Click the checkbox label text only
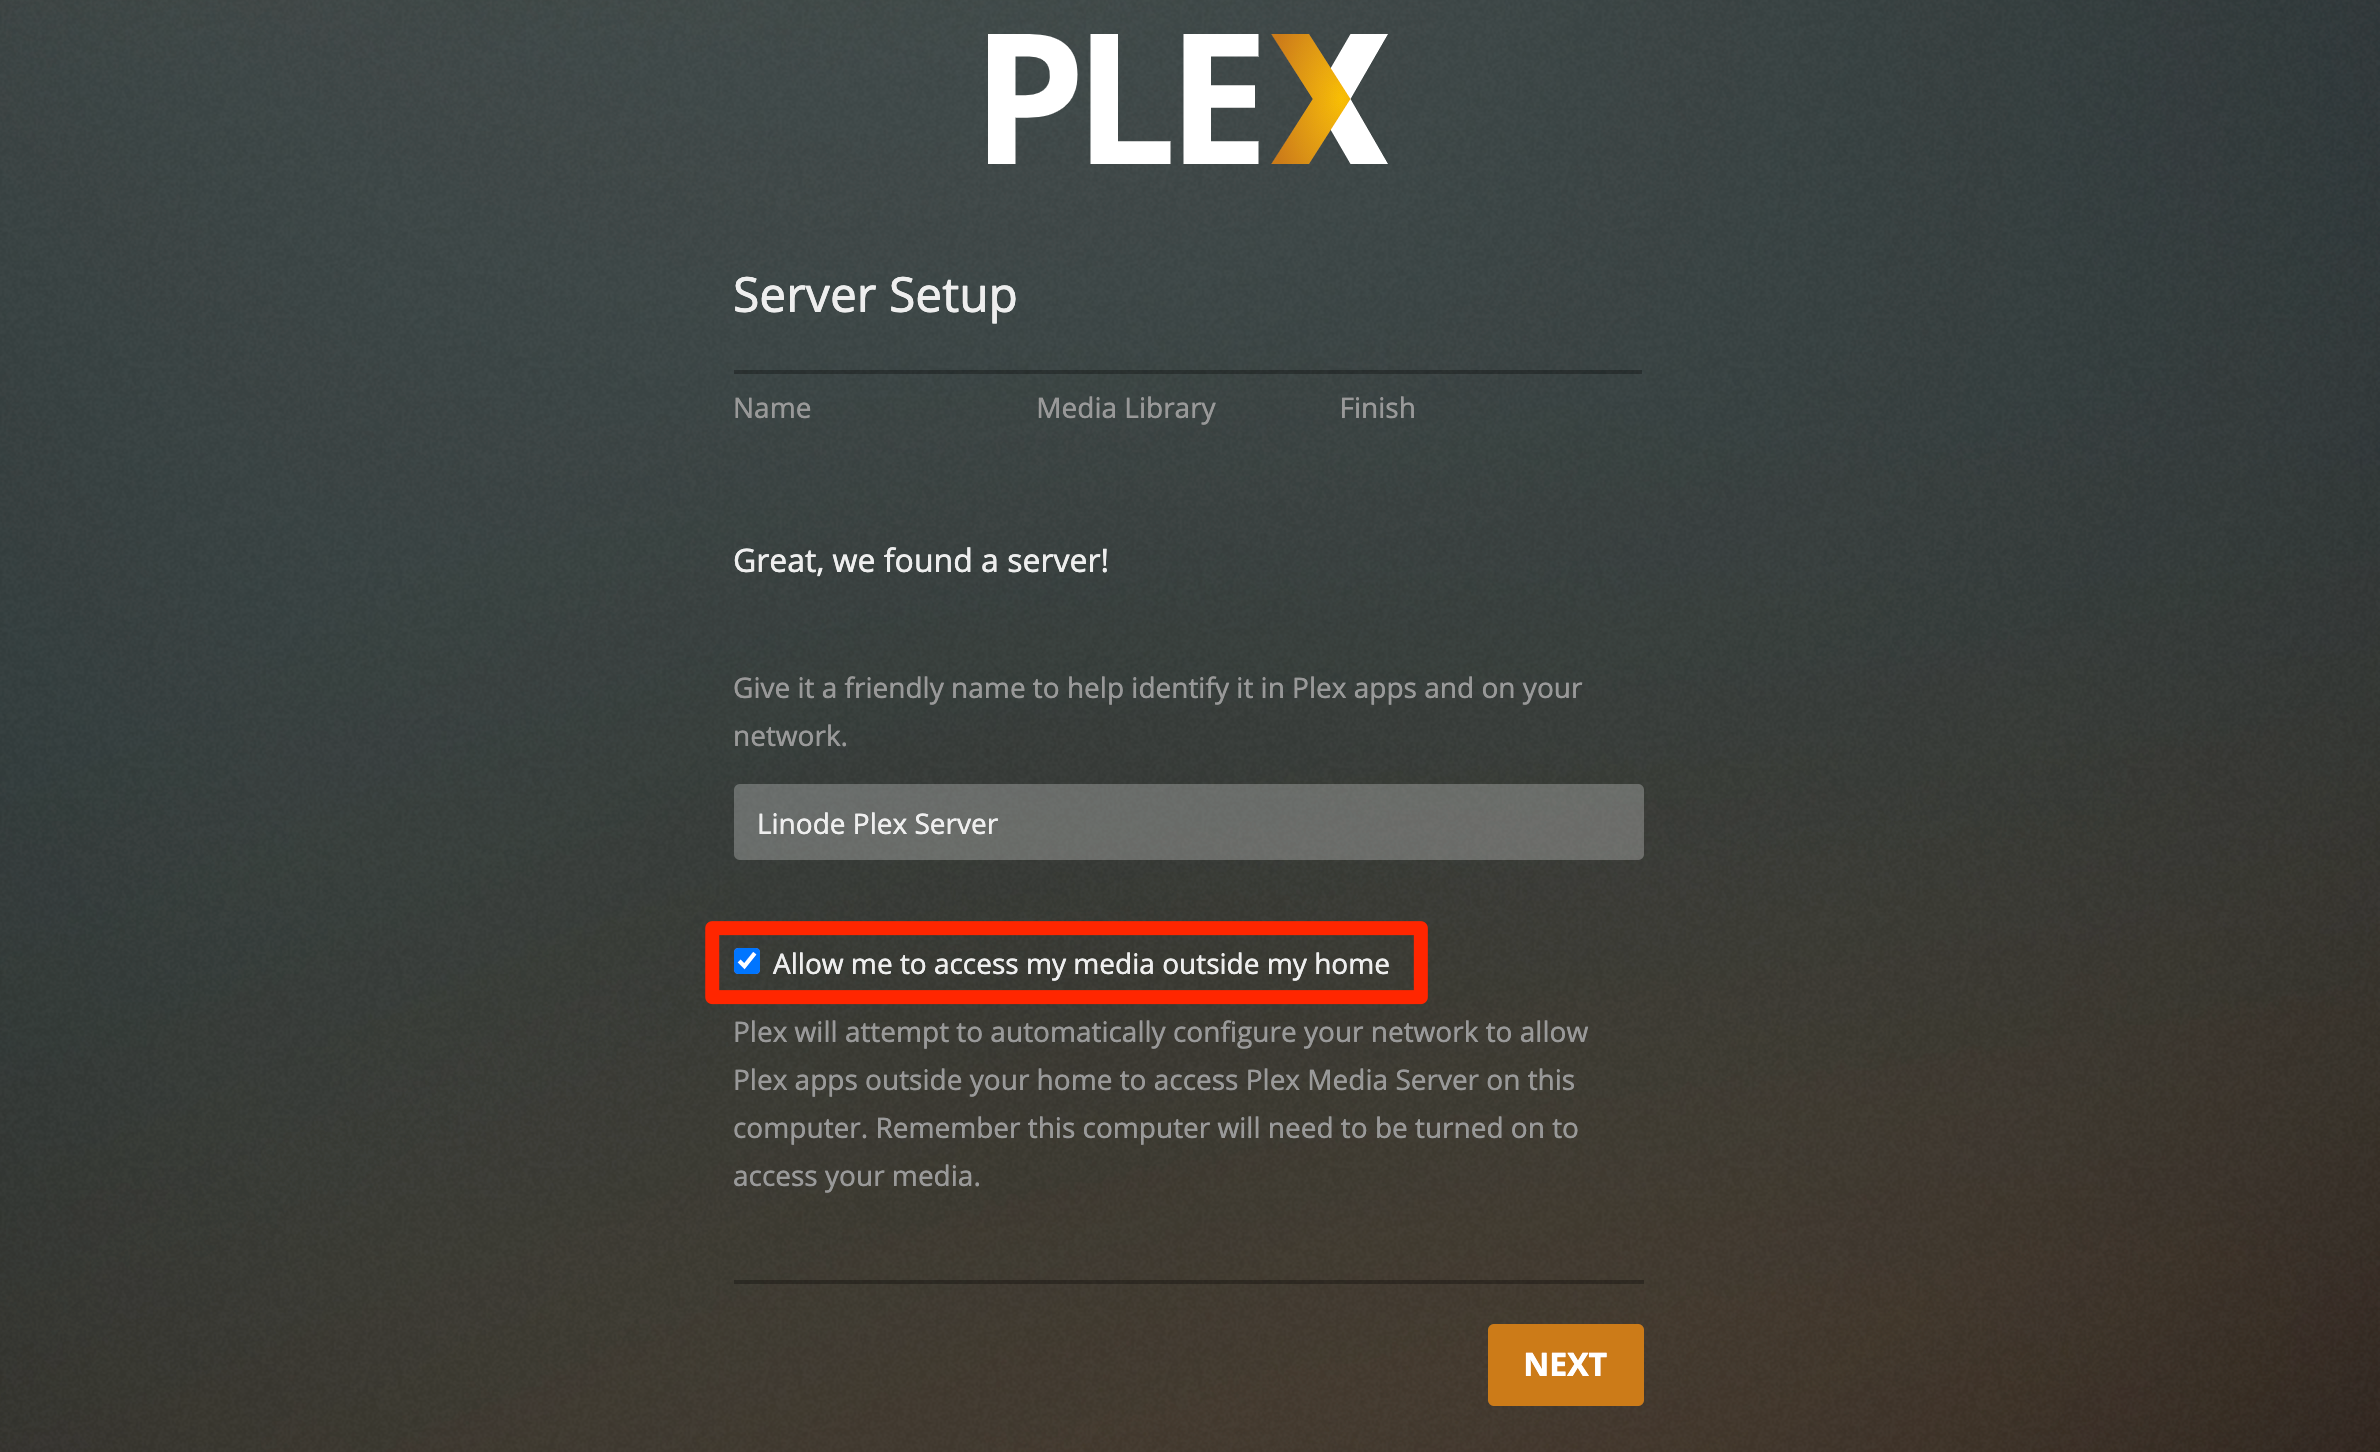2380x1452 pixels. (x=1081, y=963)
